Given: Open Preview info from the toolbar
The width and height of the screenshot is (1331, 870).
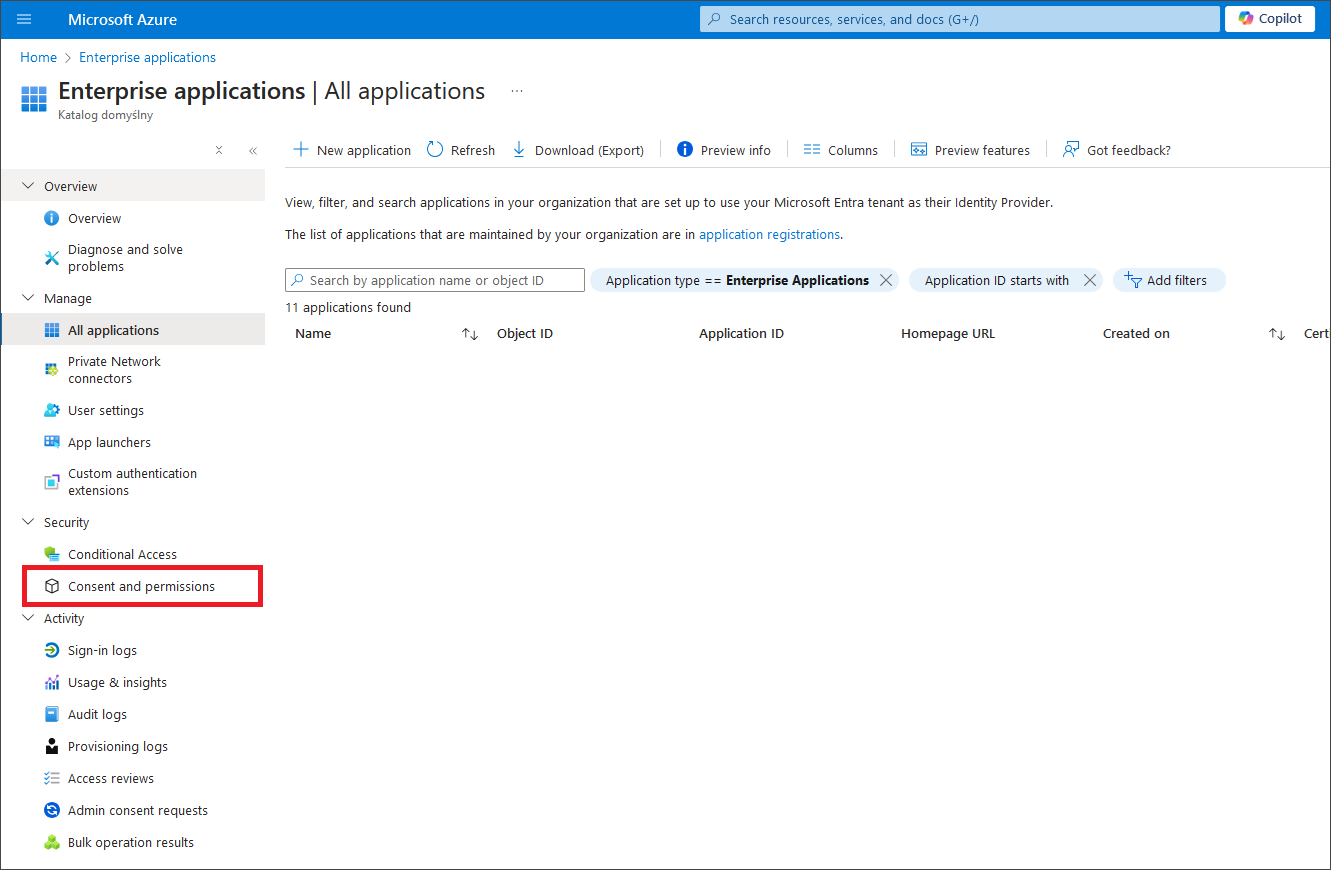Looking at the screenshot, I should coord(724,150).
